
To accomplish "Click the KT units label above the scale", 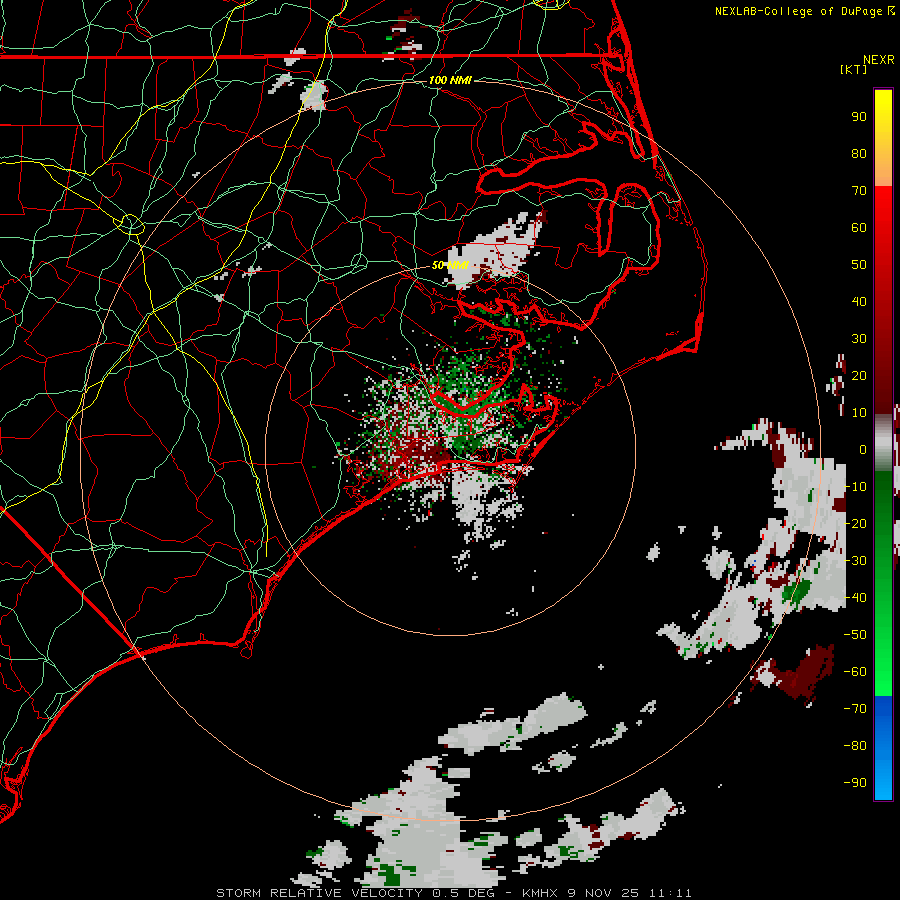I will 854,69.
